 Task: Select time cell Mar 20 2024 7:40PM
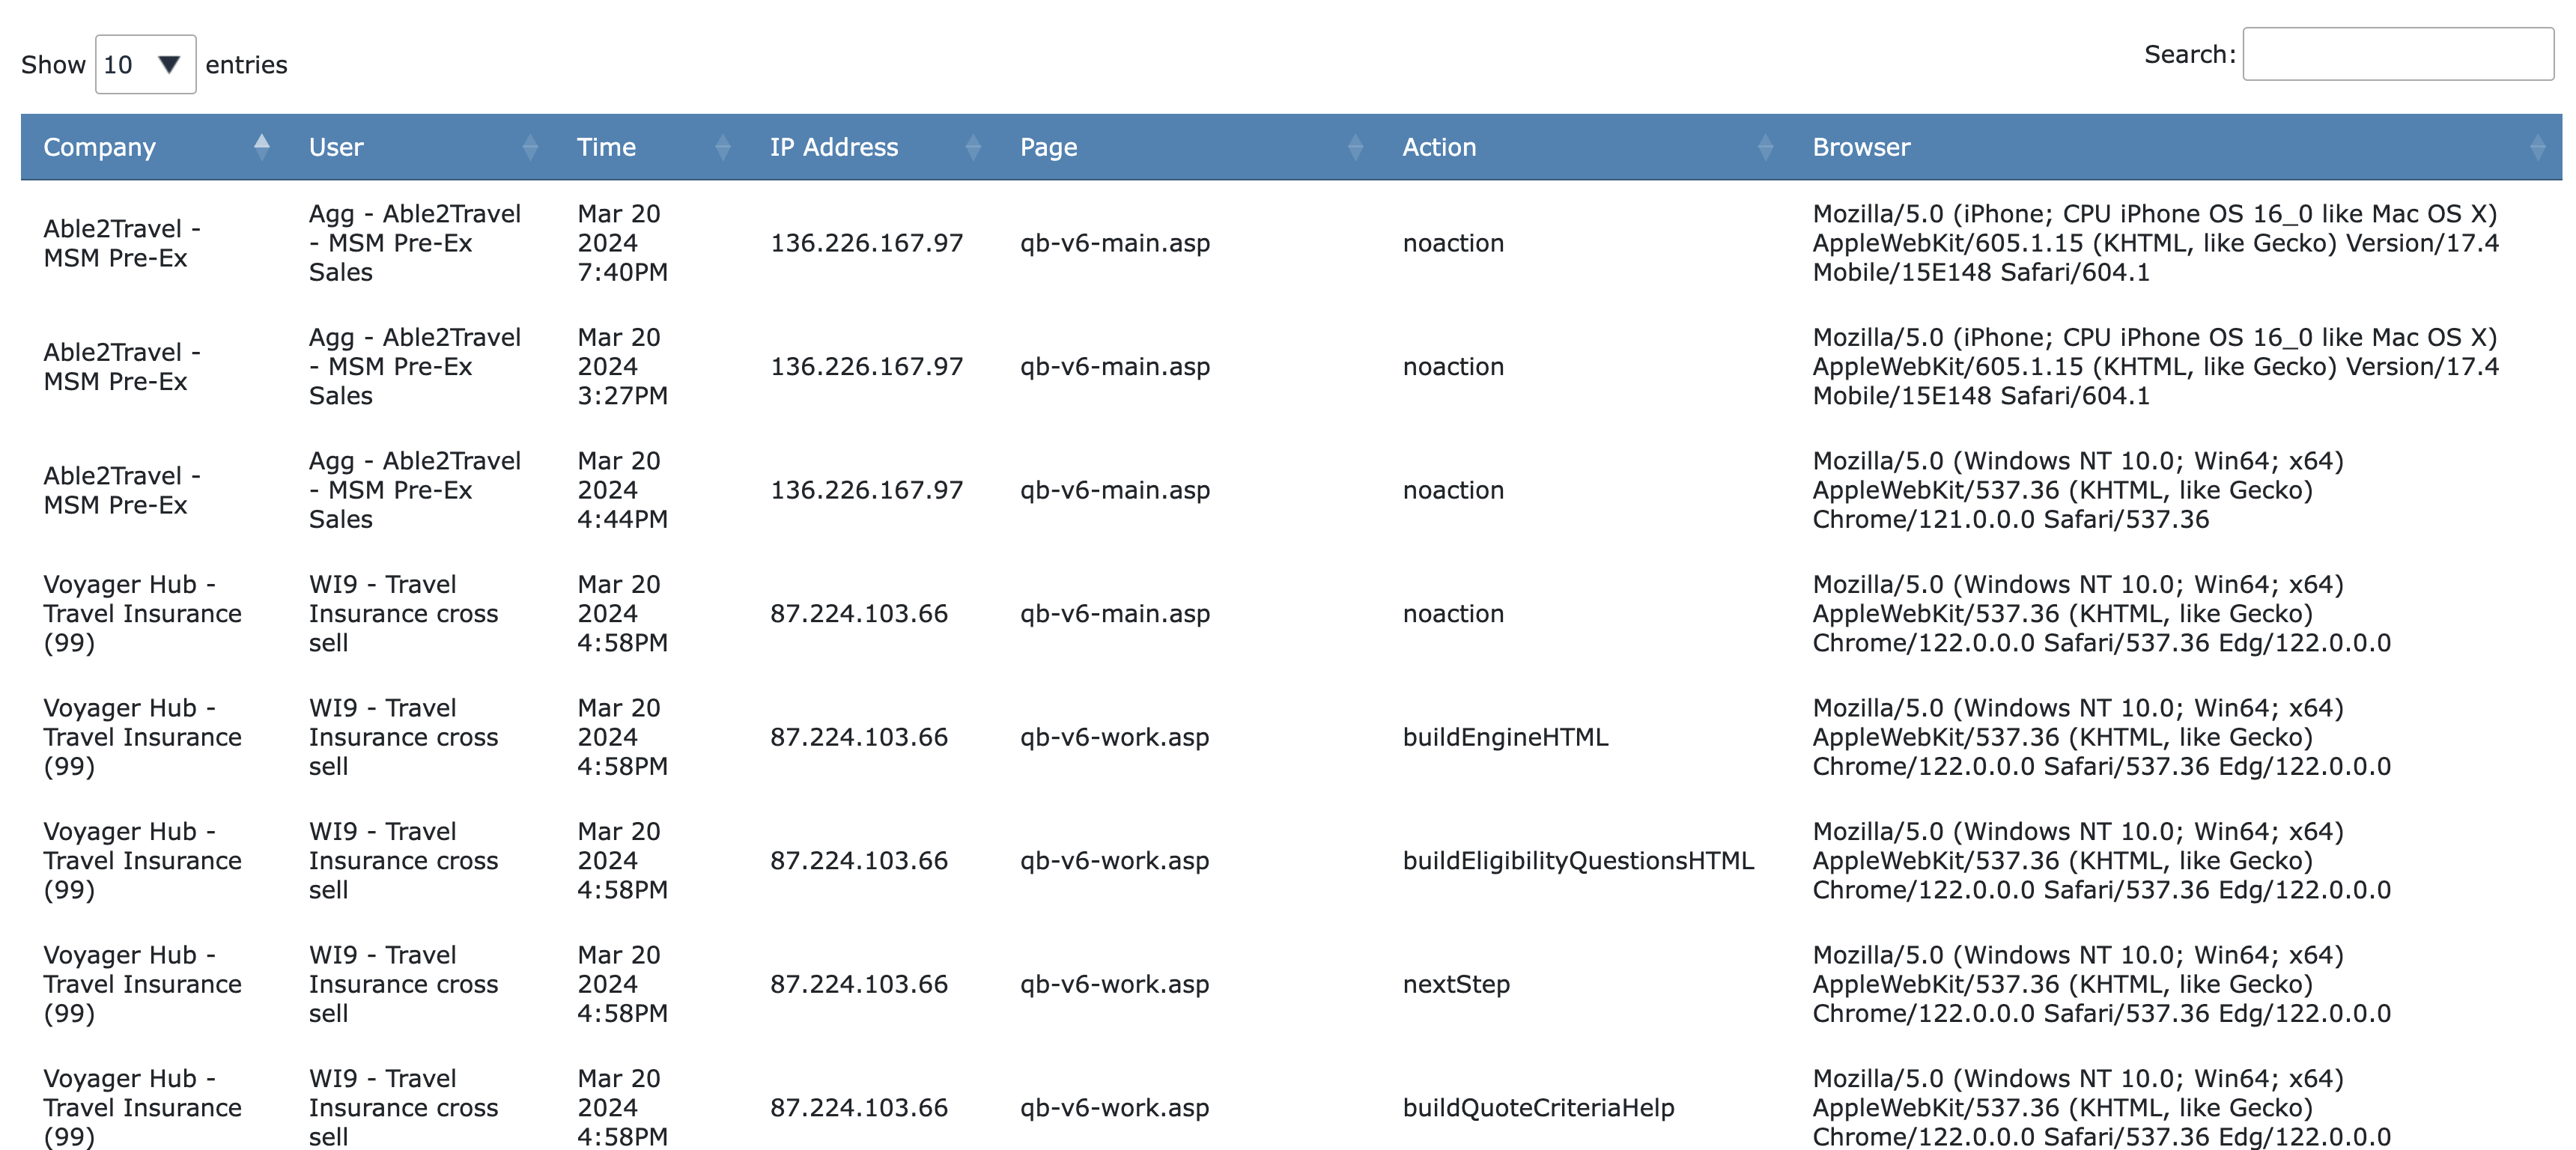(622, 243)
